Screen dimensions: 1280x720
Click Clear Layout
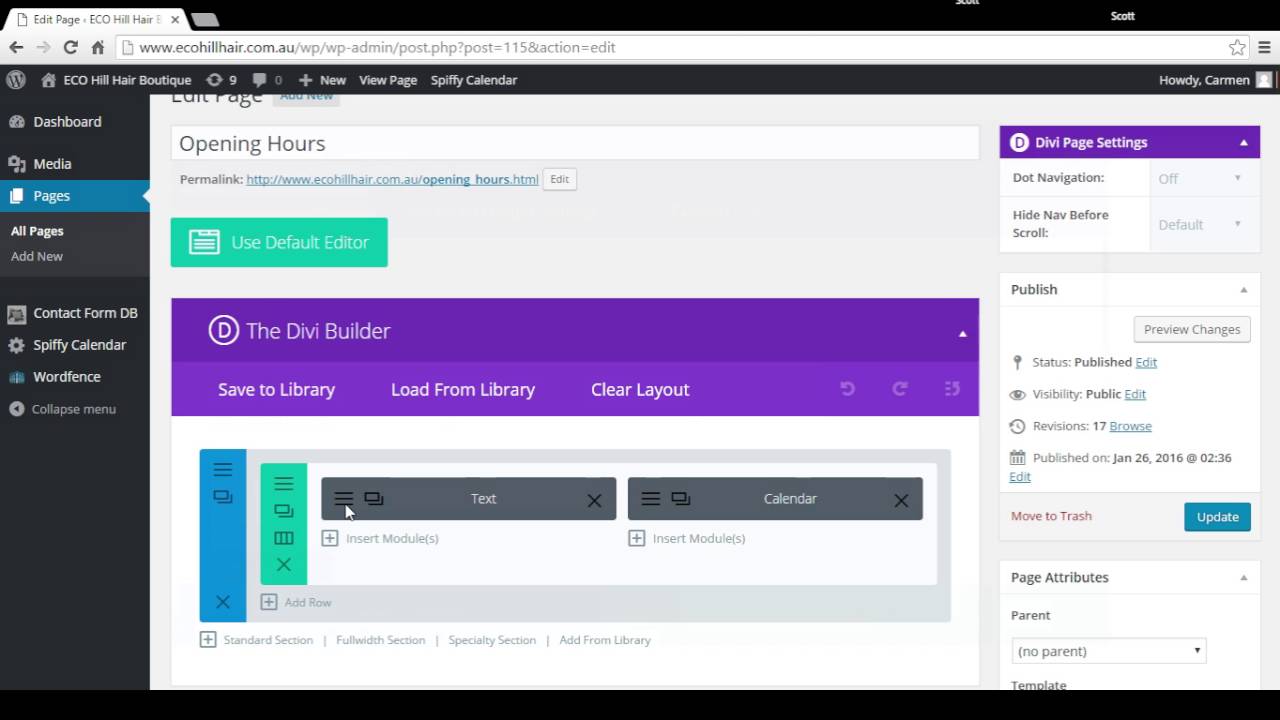coord(640,390)
